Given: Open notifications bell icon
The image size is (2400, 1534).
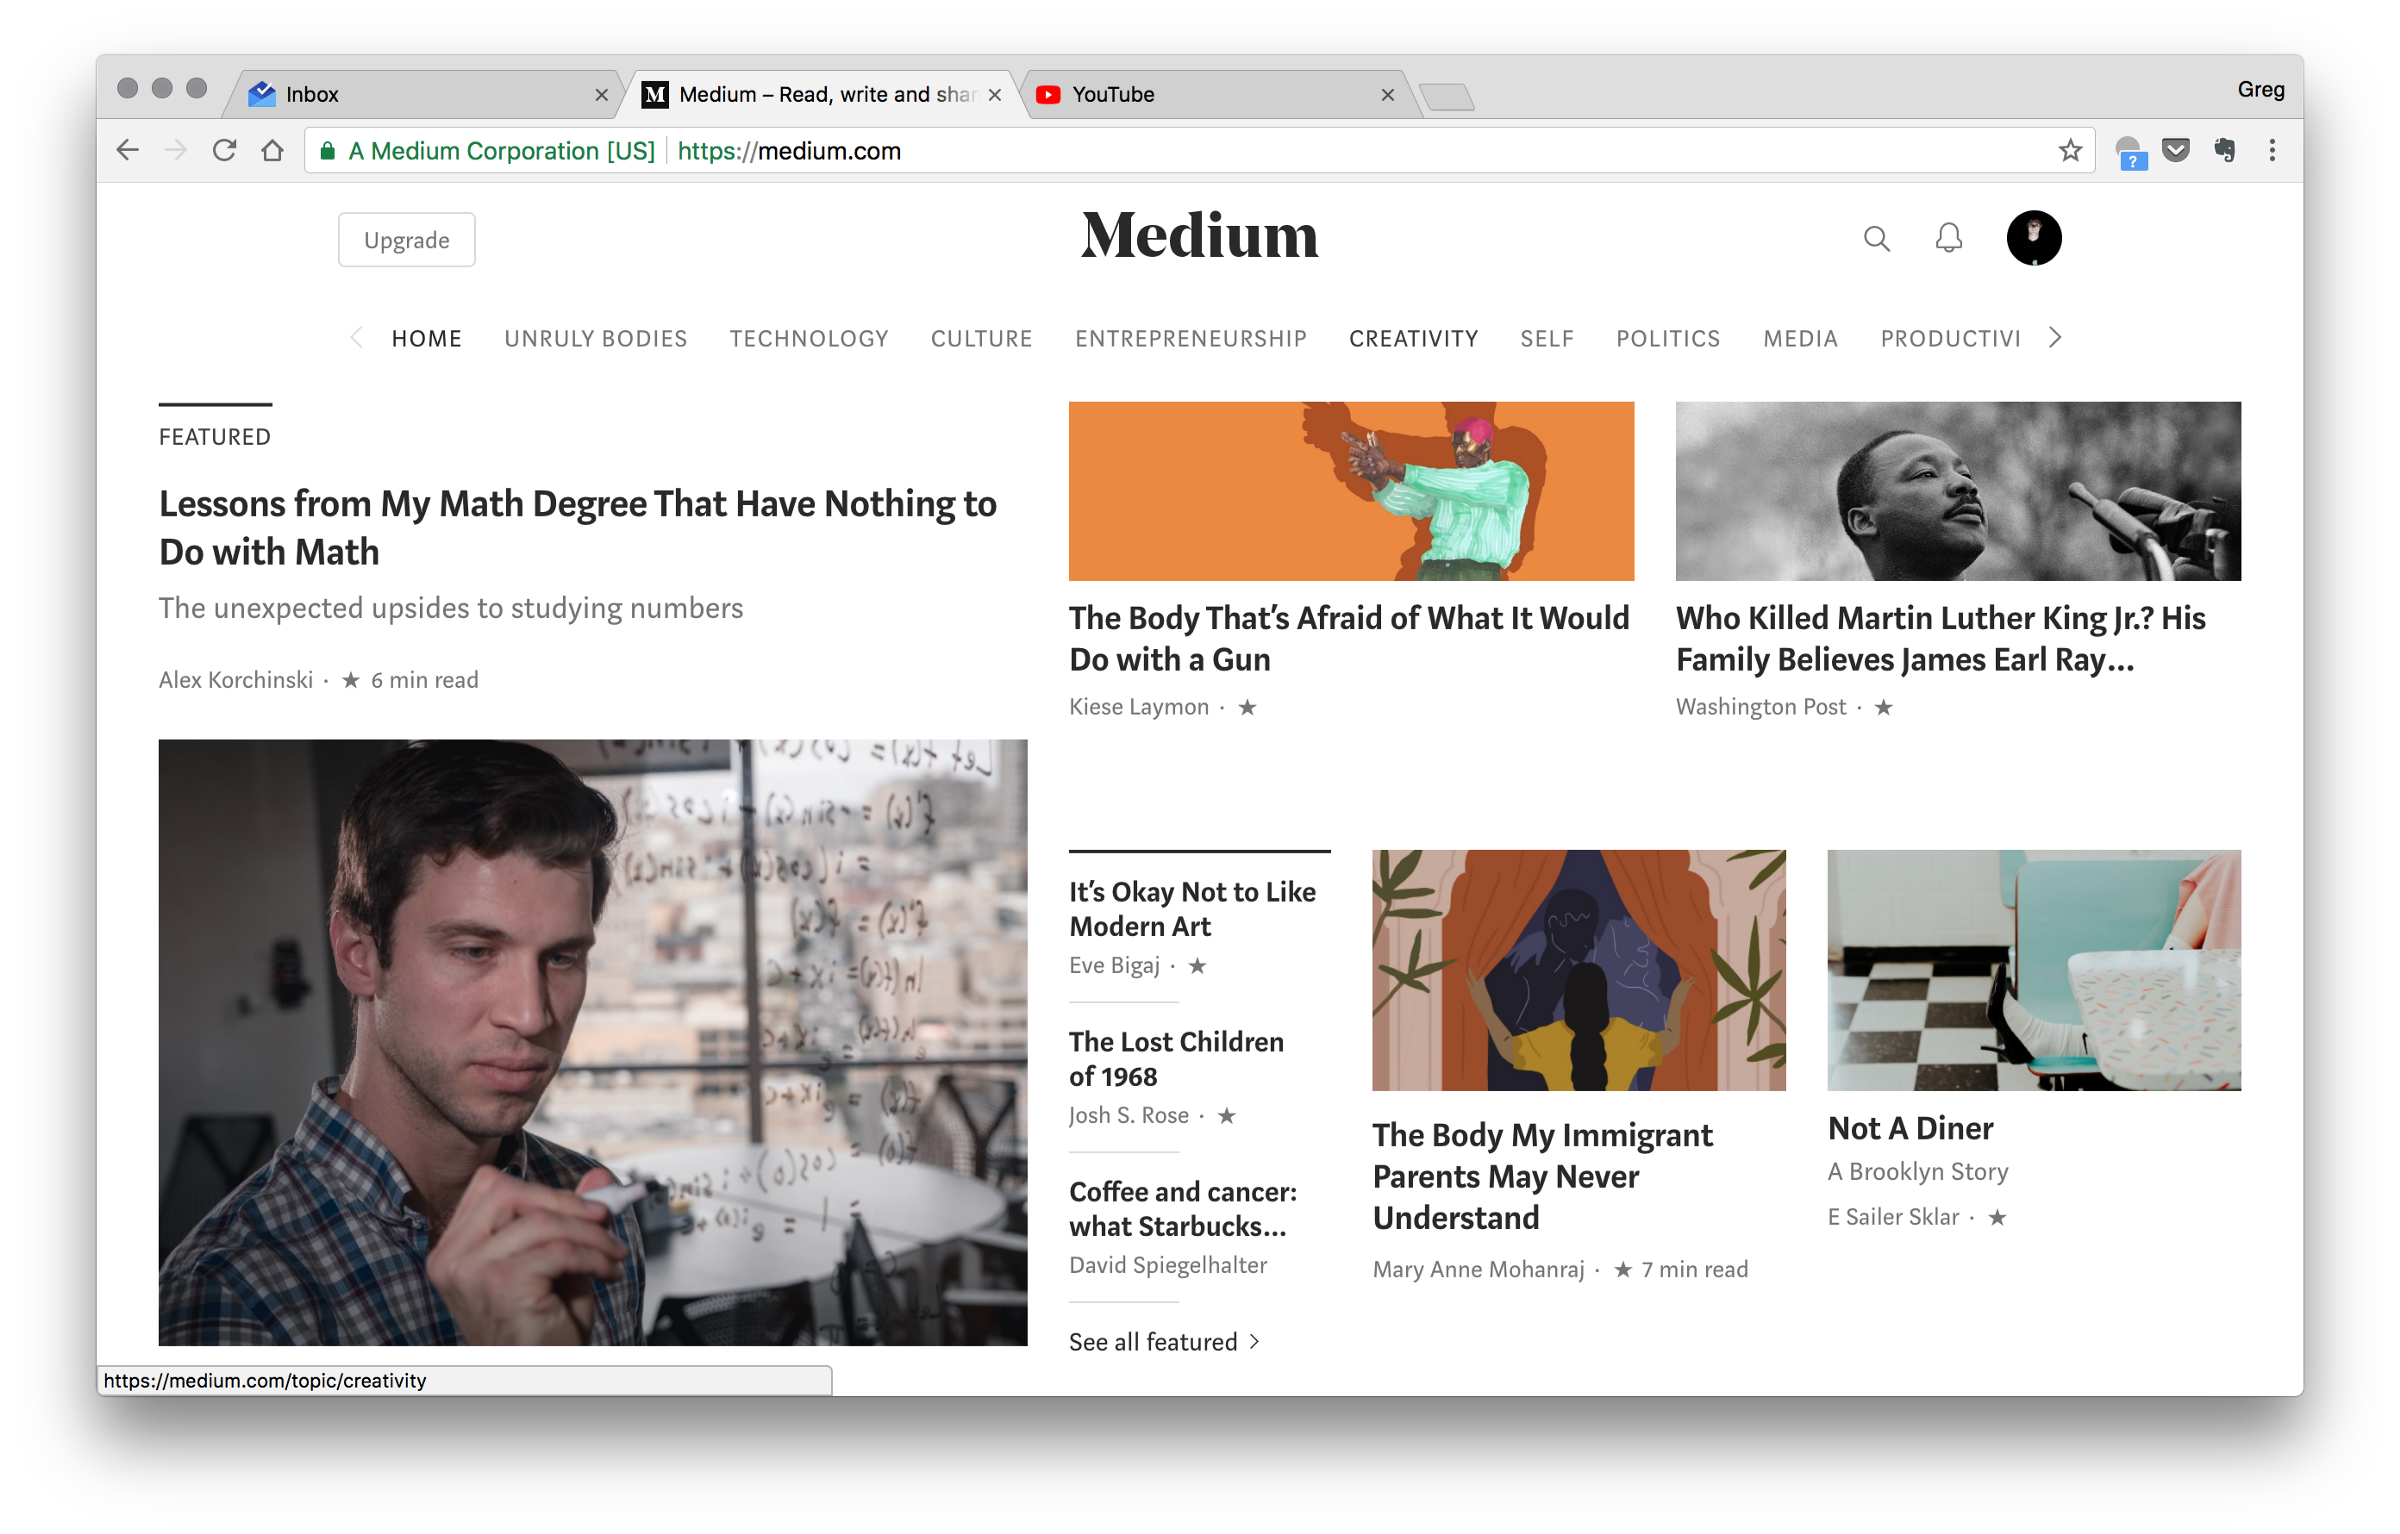Looking at the screenshot, I should [1948, 239].
